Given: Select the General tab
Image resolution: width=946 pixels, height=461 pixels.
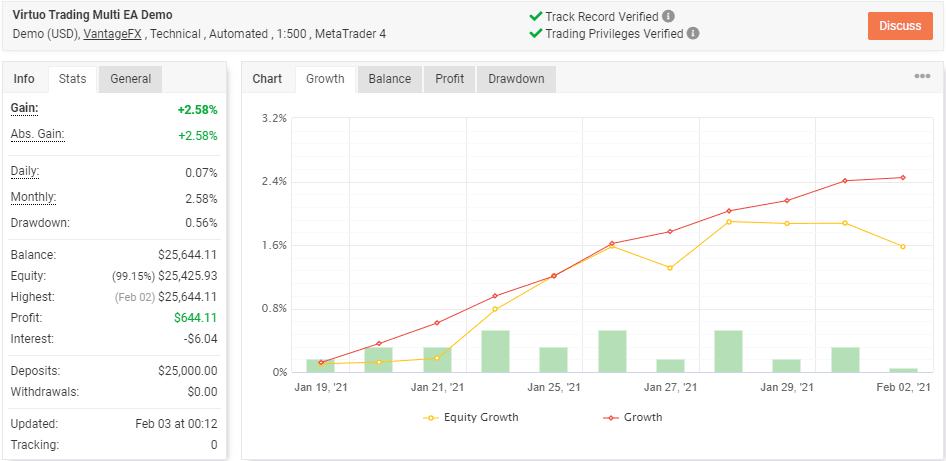Looking at the screenshot, I should click(131, 79).
